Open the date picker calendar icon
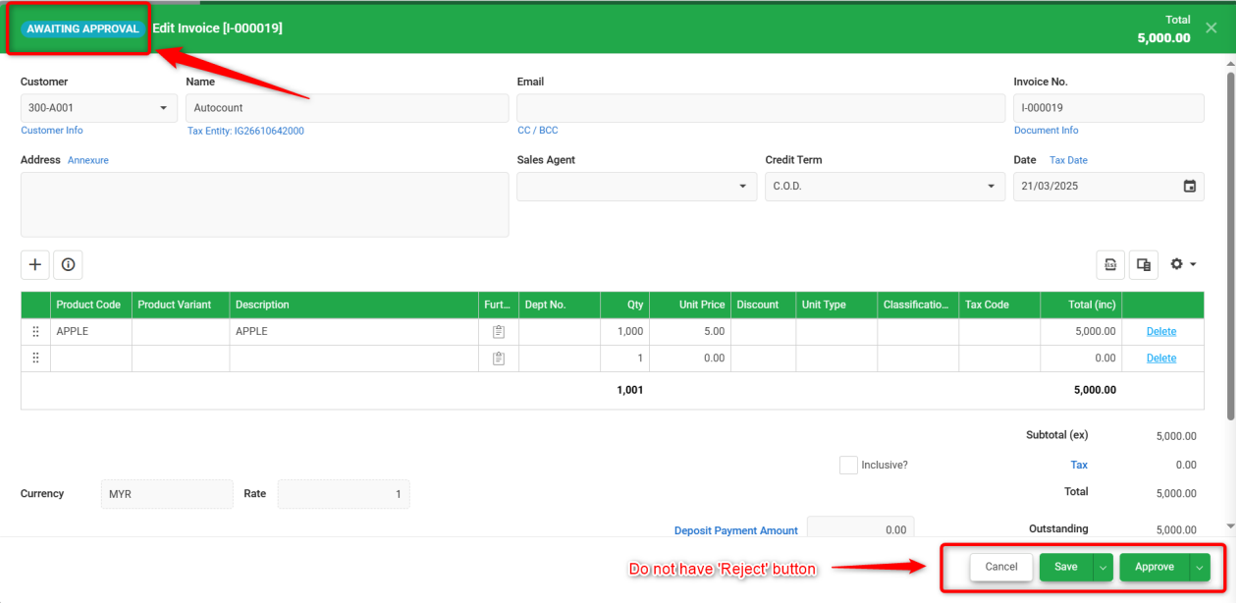 1189,186
